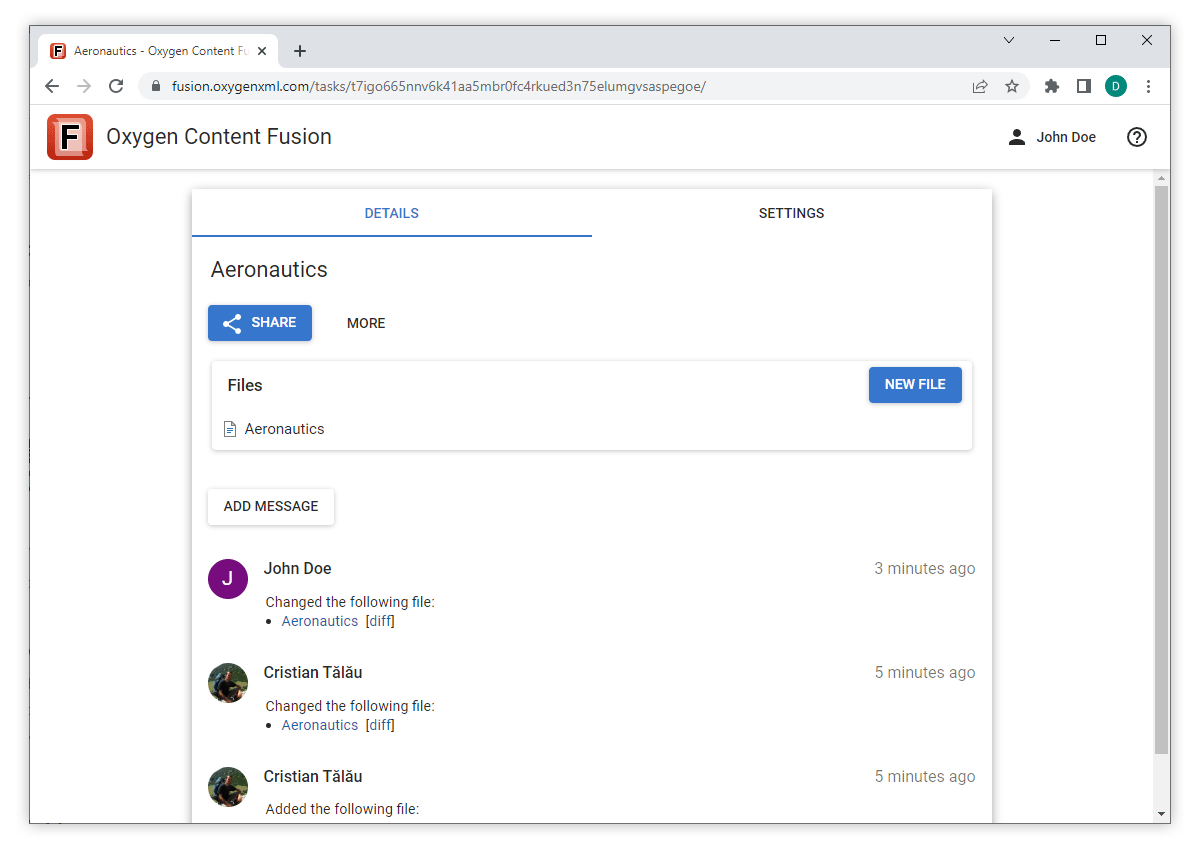Click Cristian Tălău's avatar on the changed-file message
Screen dimensions: 1200x850
(228, 683)
